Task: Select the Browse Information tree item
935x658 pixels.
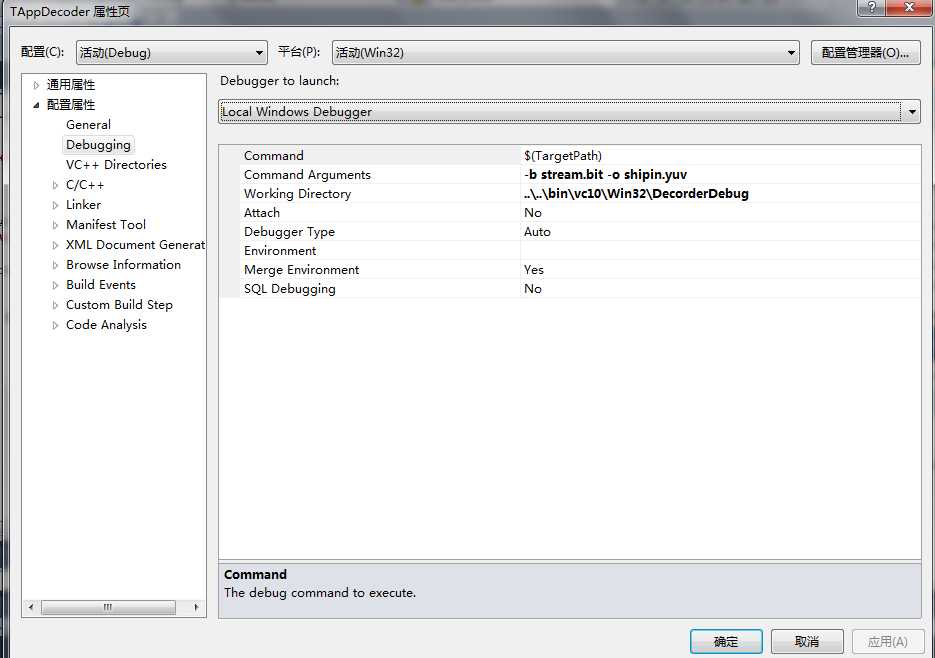Action: click(x=123, y=265)
